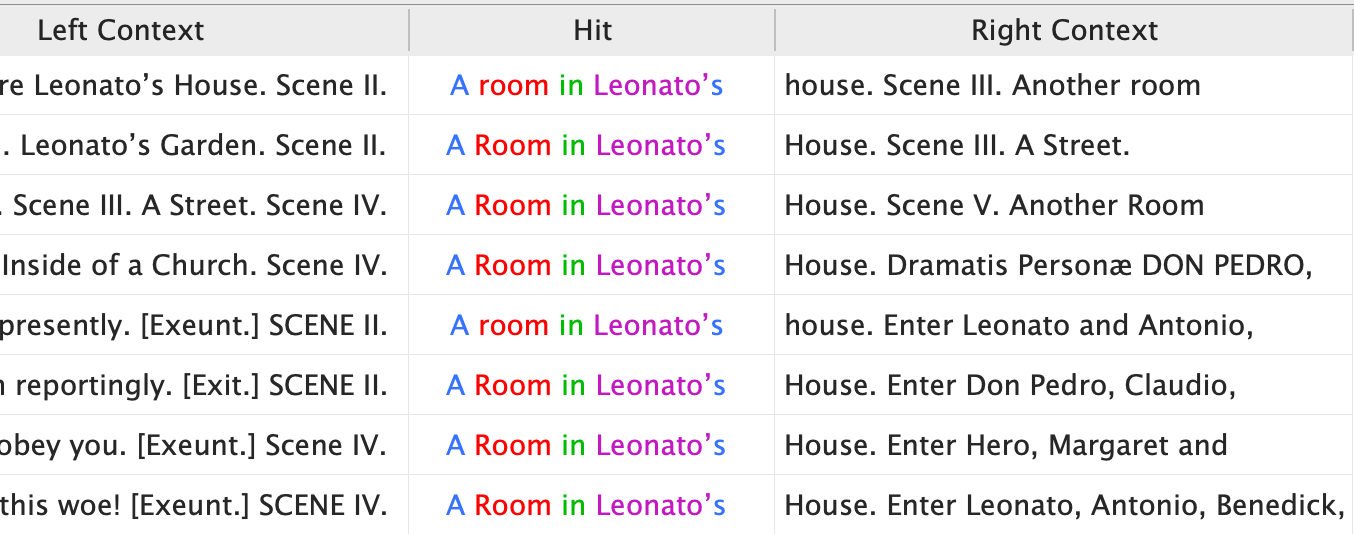Click right context "House. Scene III. A Street."
This screenshot has height=534, width=1354.
point(957,146)
